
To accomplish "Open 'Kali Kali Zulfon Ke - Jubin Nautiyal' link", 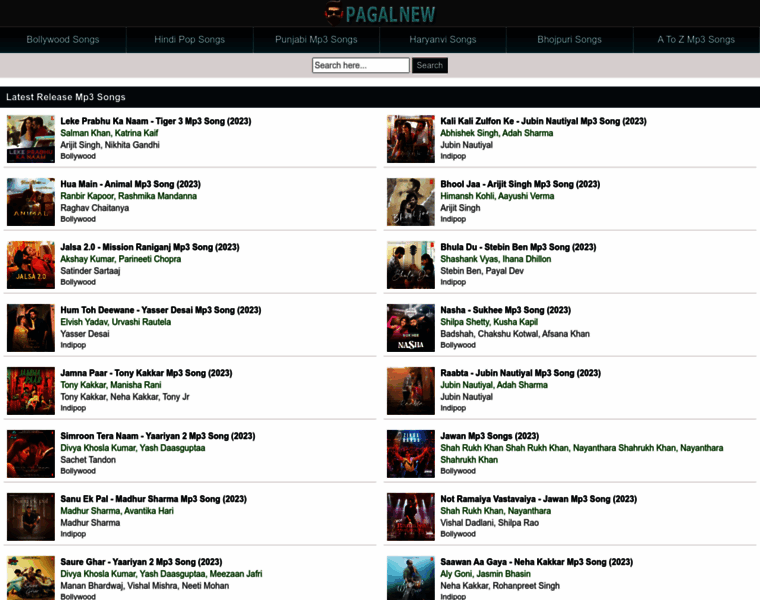I will click(543, 121).
